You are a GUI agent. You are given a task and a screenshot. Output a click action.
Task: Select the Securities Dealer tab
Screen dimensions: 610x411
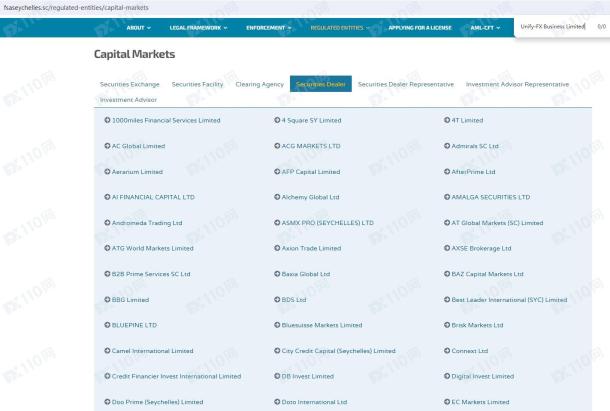tap(321, 84)
